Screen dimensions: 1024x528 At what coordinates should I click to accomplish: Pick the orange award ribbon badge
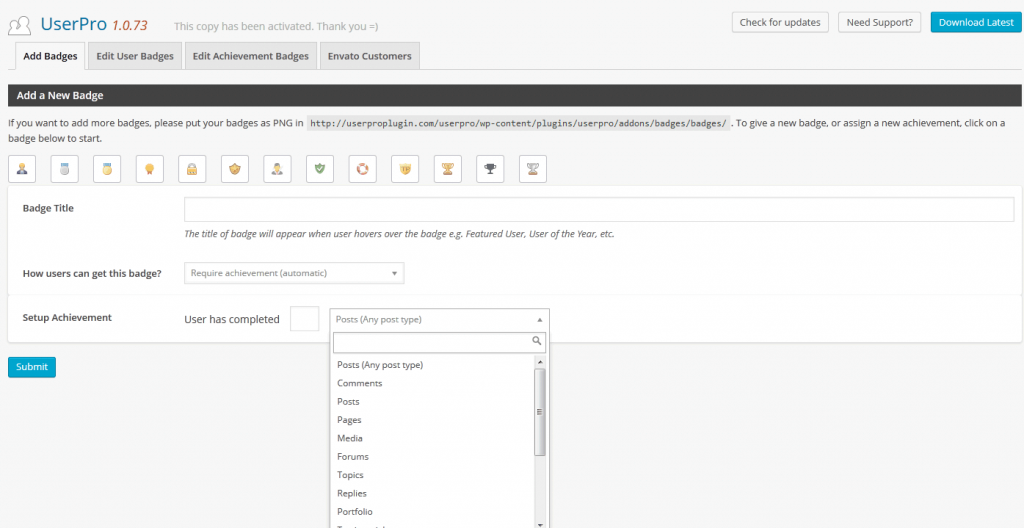click(150, 169)
